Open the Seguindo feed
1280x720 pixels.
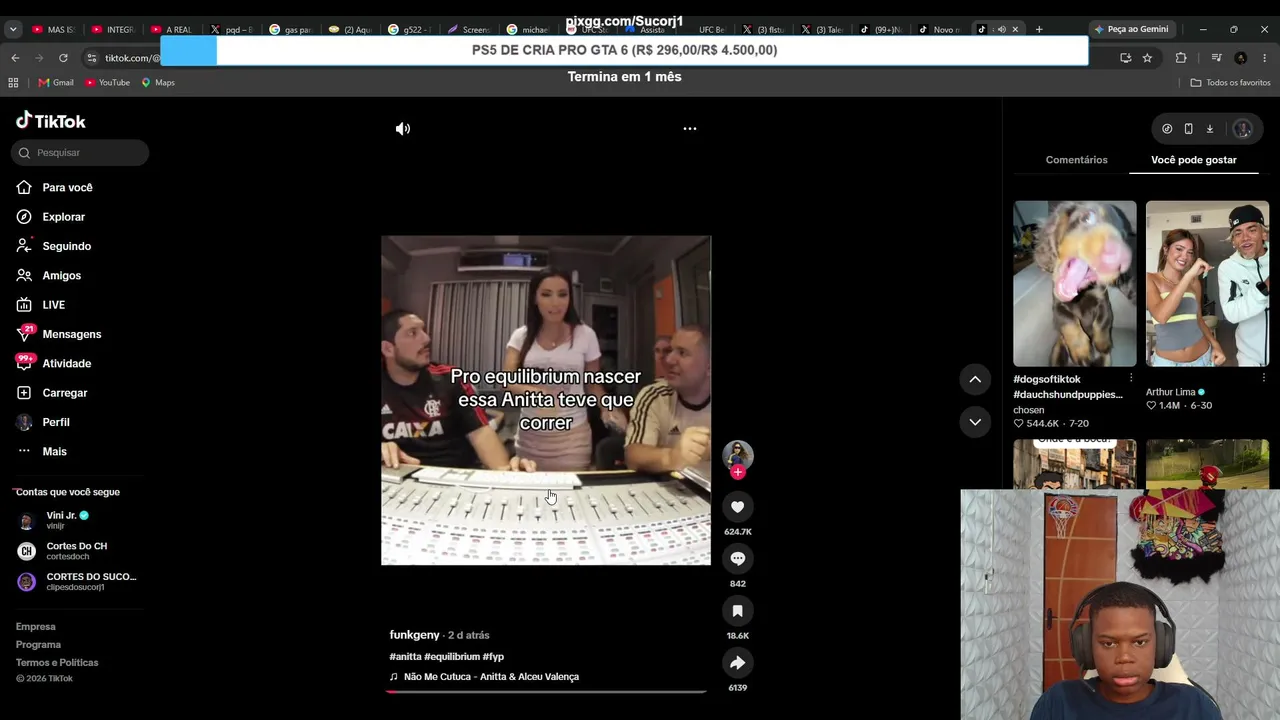coord(54,246)
